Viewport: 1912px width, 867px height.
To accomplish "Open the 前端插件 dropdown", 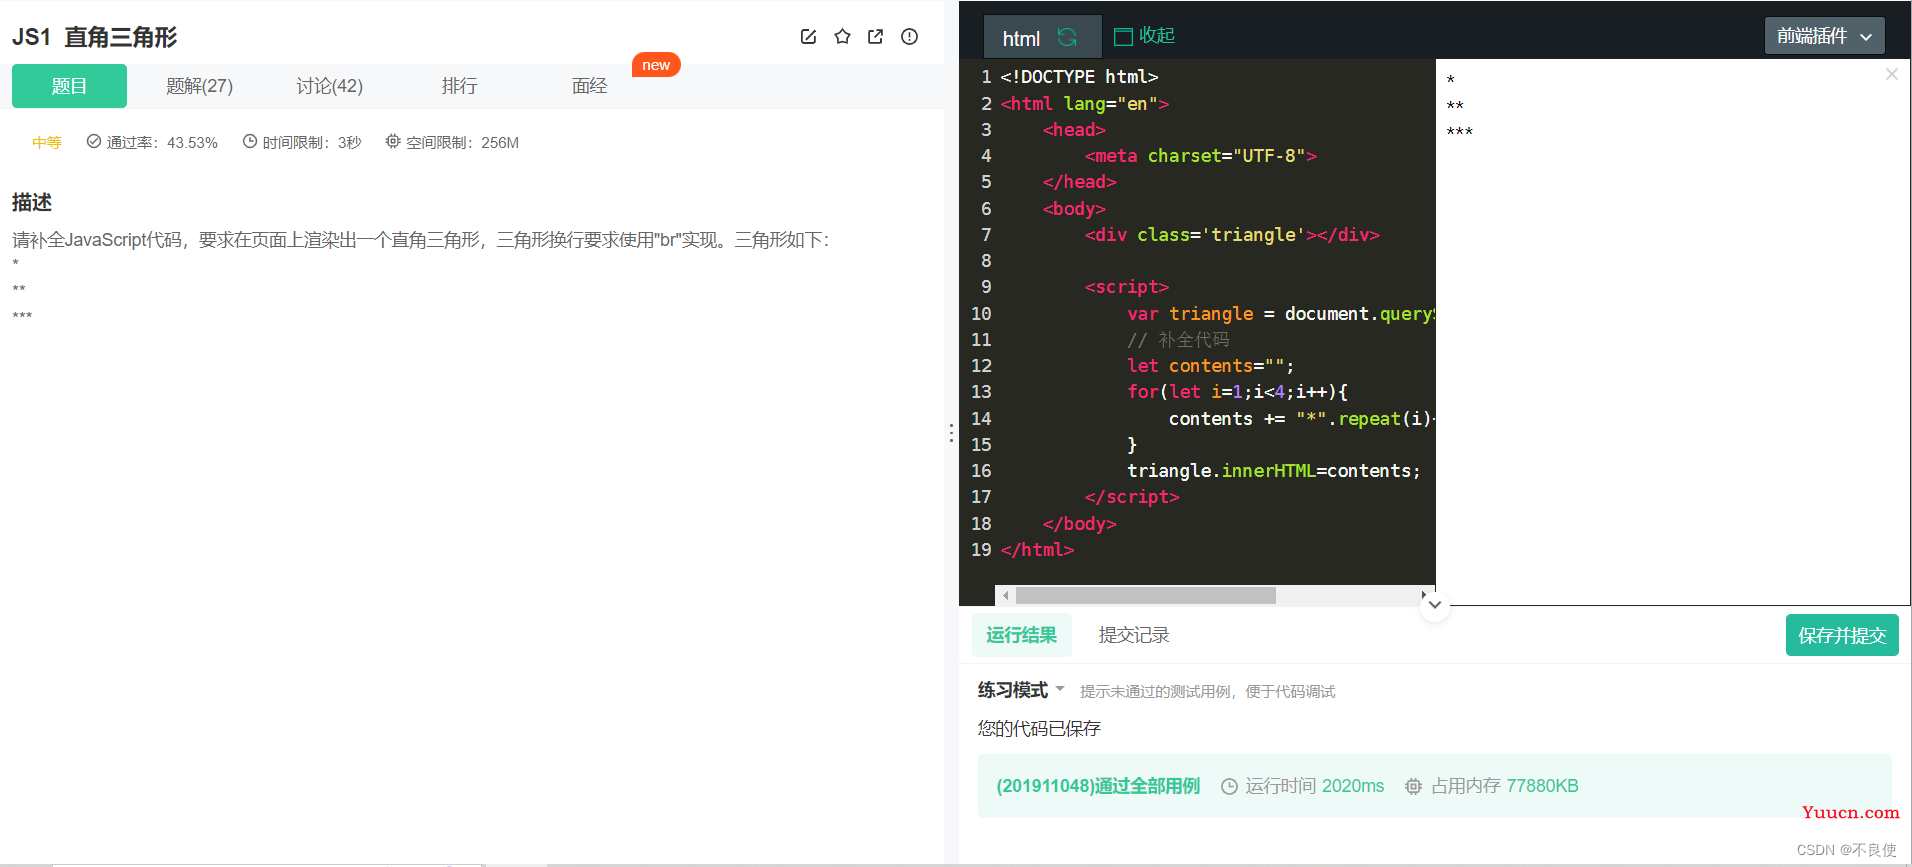I will coord(1824,36).
